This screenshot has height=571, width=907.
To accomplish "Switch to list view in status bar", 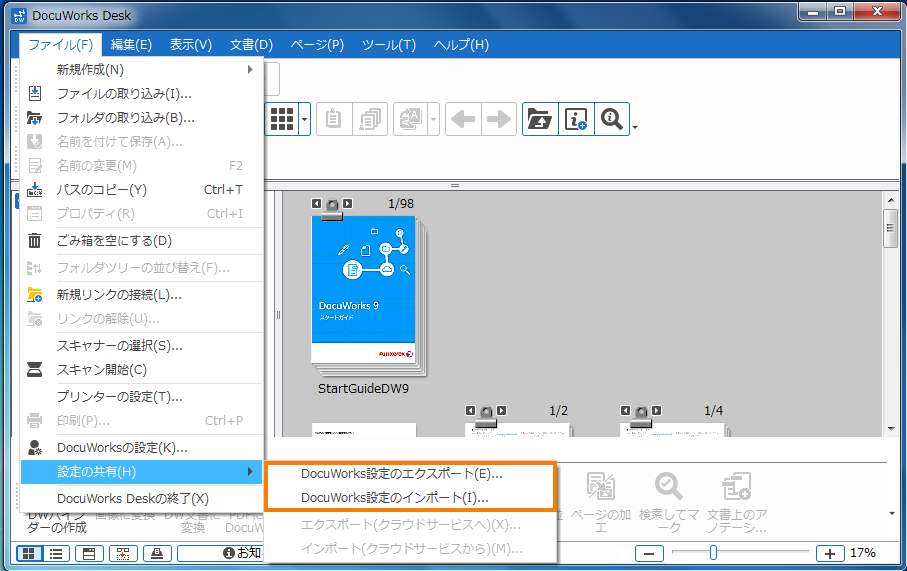I will pyautogui.click(x=56, y=554).
